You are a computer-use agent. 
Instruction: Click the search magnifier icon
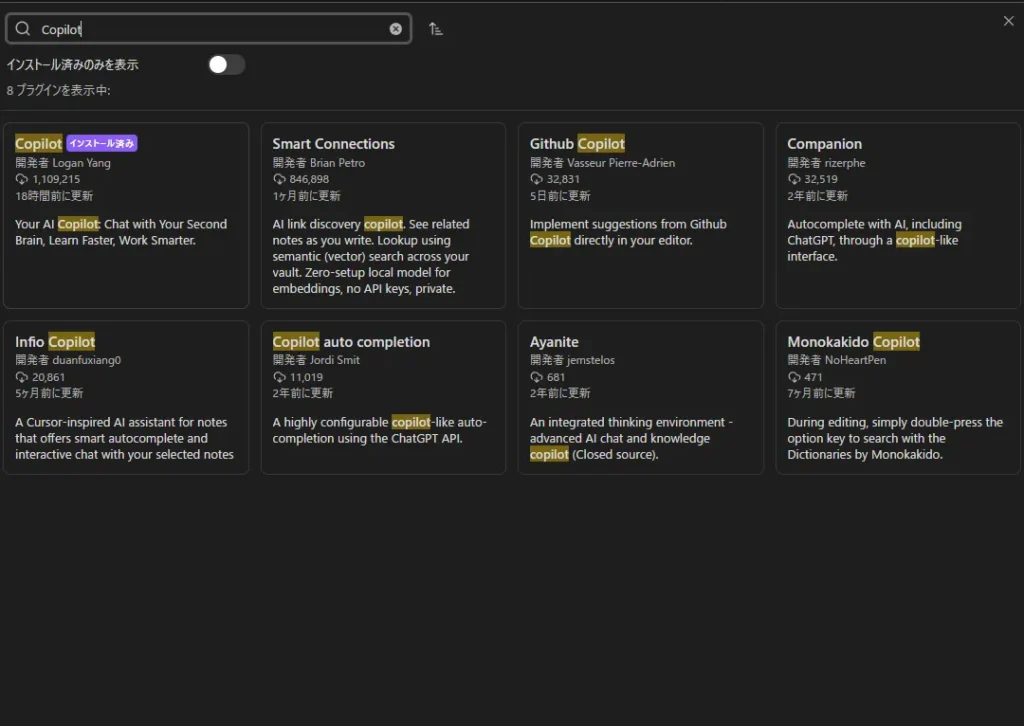point(23,29)
